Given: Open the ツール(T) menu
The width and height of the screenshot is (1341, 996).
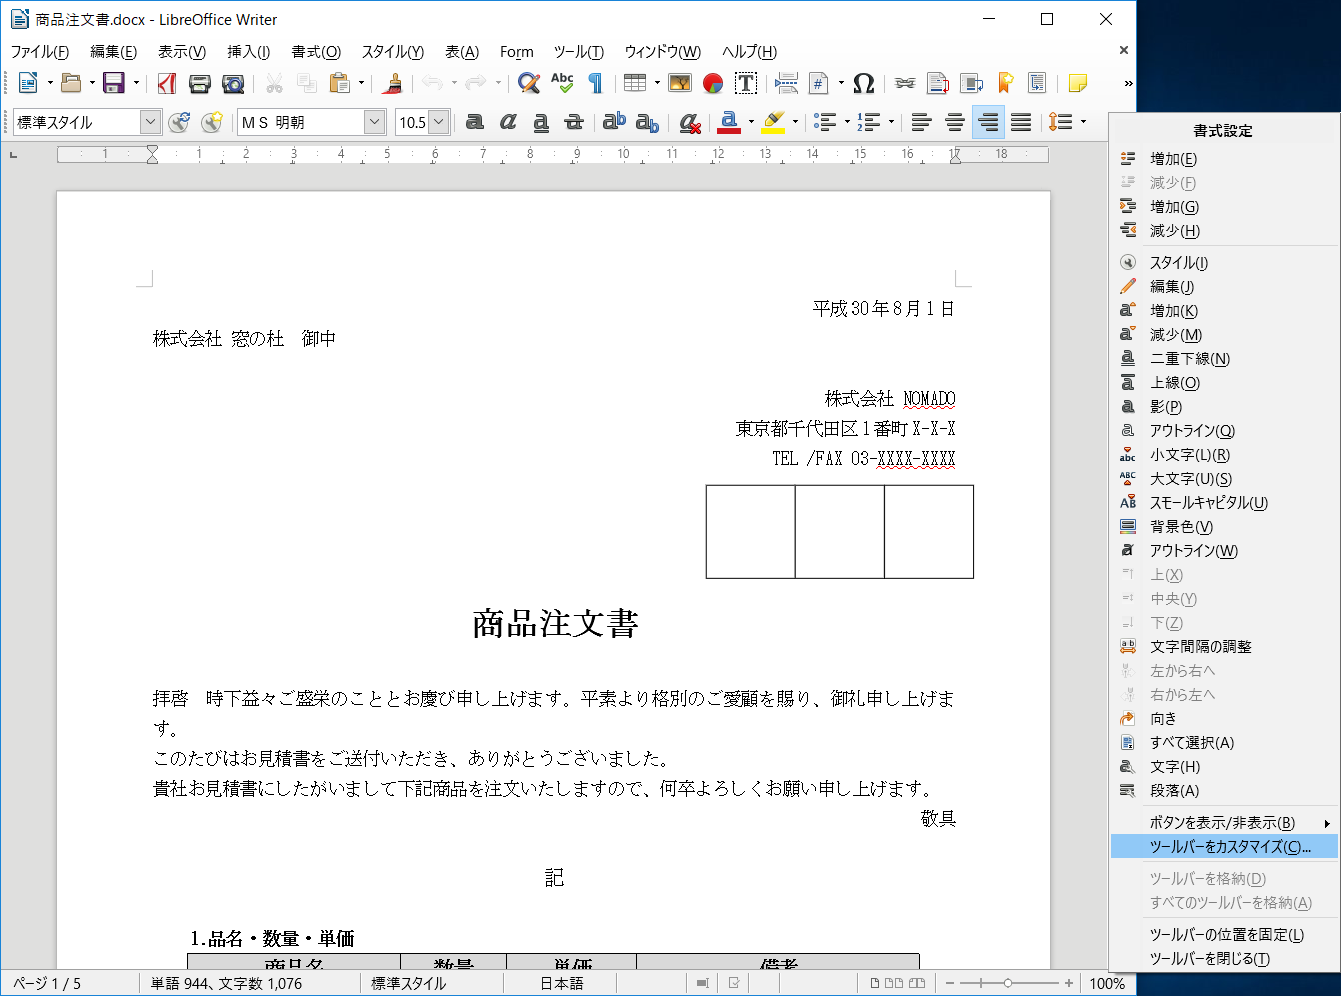Looking at the screenshot, I should [x=579, y=52].
